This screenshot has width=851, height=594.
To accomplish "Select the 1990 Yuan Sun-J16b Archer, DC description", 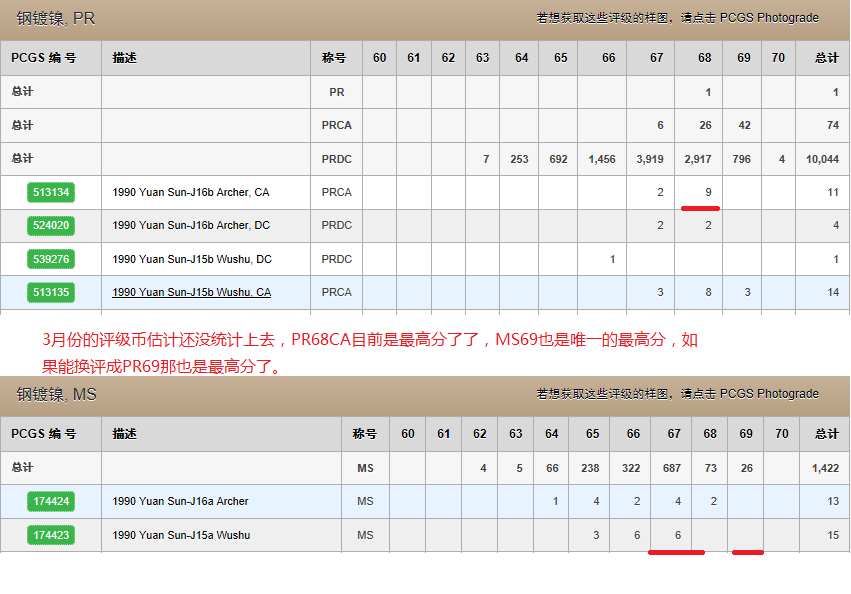I will (x=190, y=226).
